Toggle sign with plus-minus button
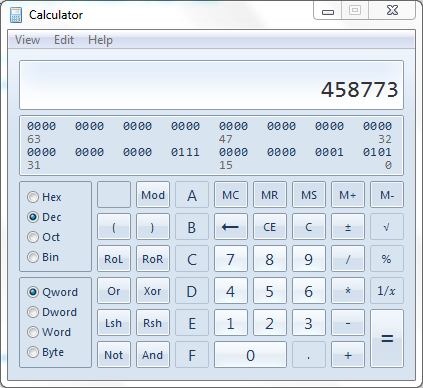 348,227
